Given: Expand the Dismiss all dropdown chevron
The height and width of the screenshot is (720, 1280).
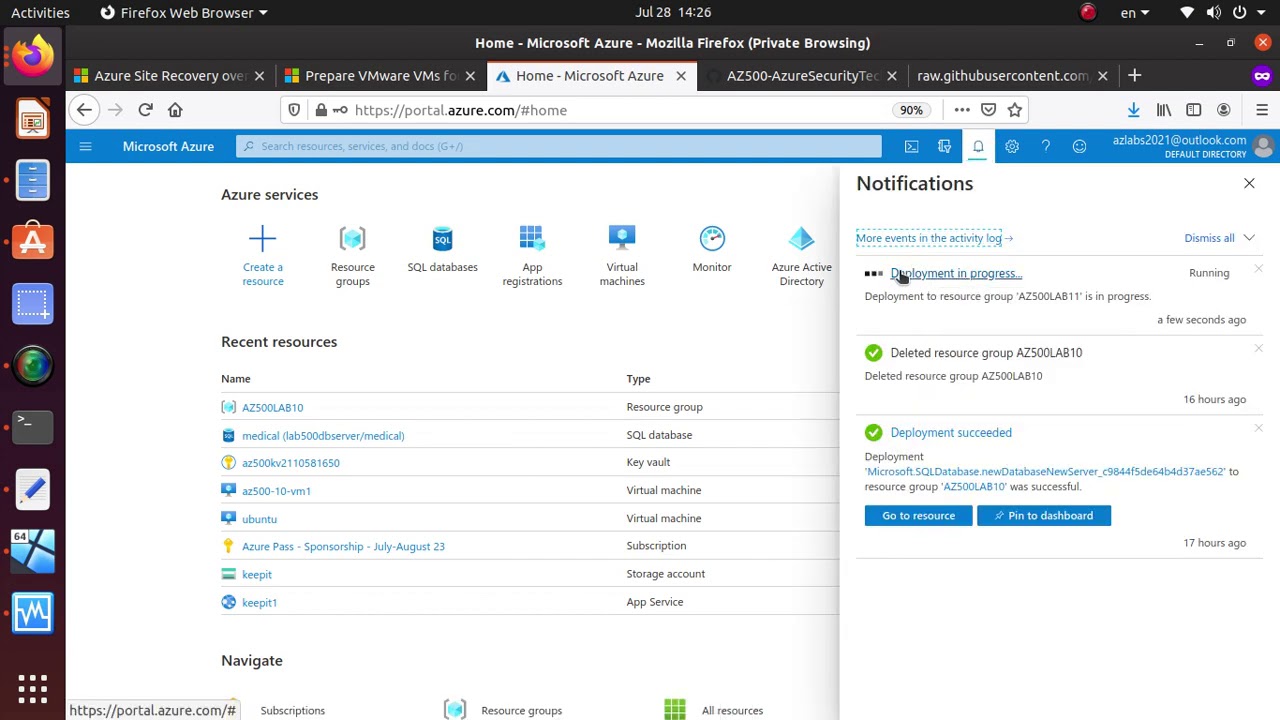Looking at the screenshot, I should click(1249, 238).
